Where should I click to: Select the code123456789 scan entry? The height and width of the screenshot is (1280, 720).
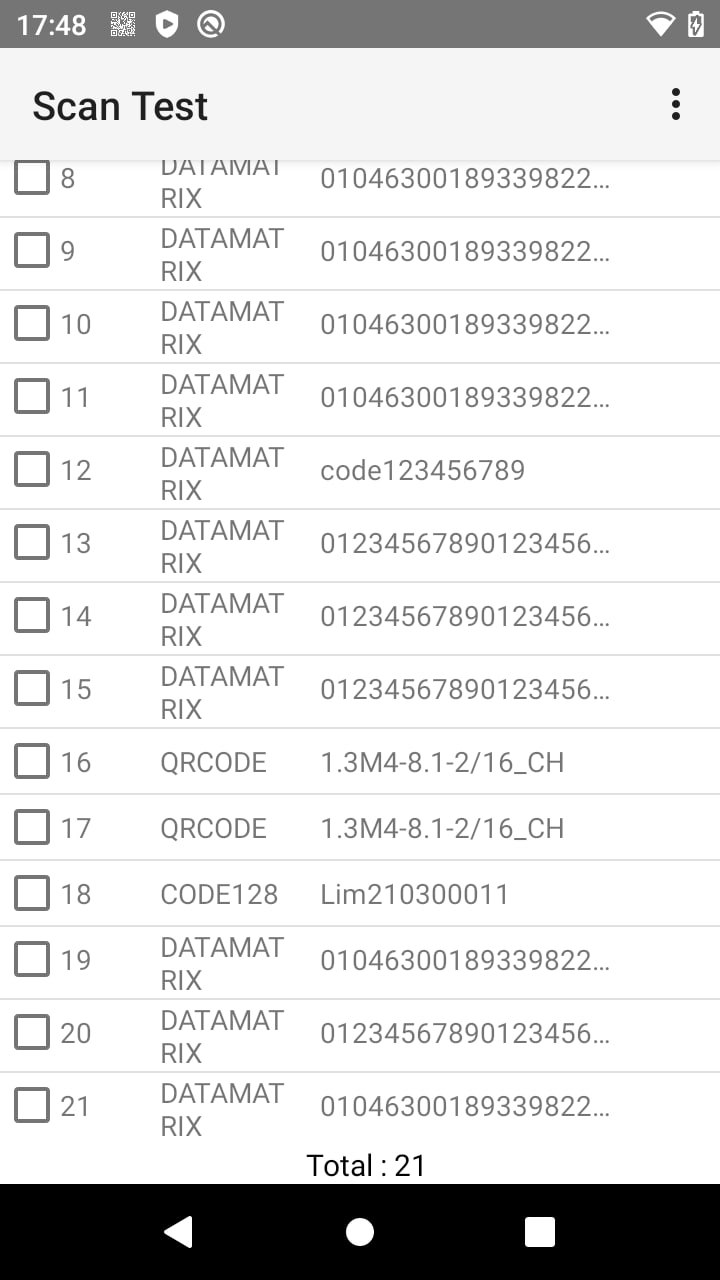pyautogui.click(x=422, y=470)
